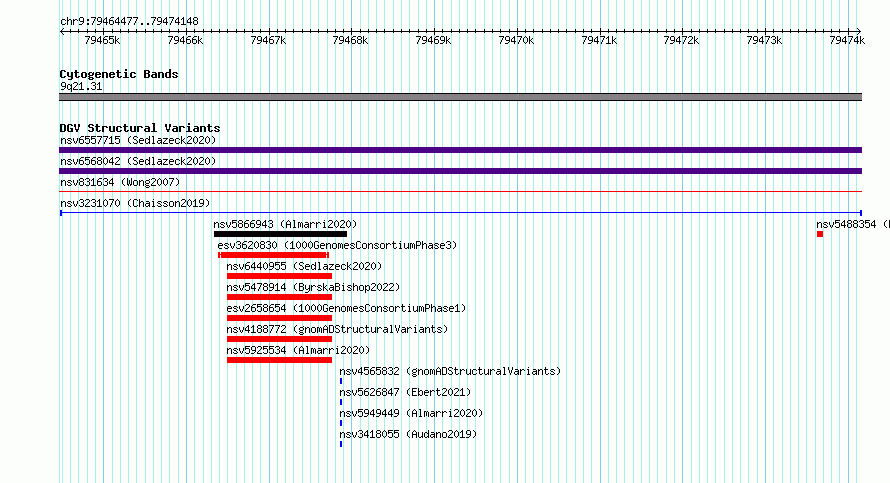Click the 79466k ruler tick label
Image resolution: width=890 pixels, height=483 pixels.
[x=185, y=40]
